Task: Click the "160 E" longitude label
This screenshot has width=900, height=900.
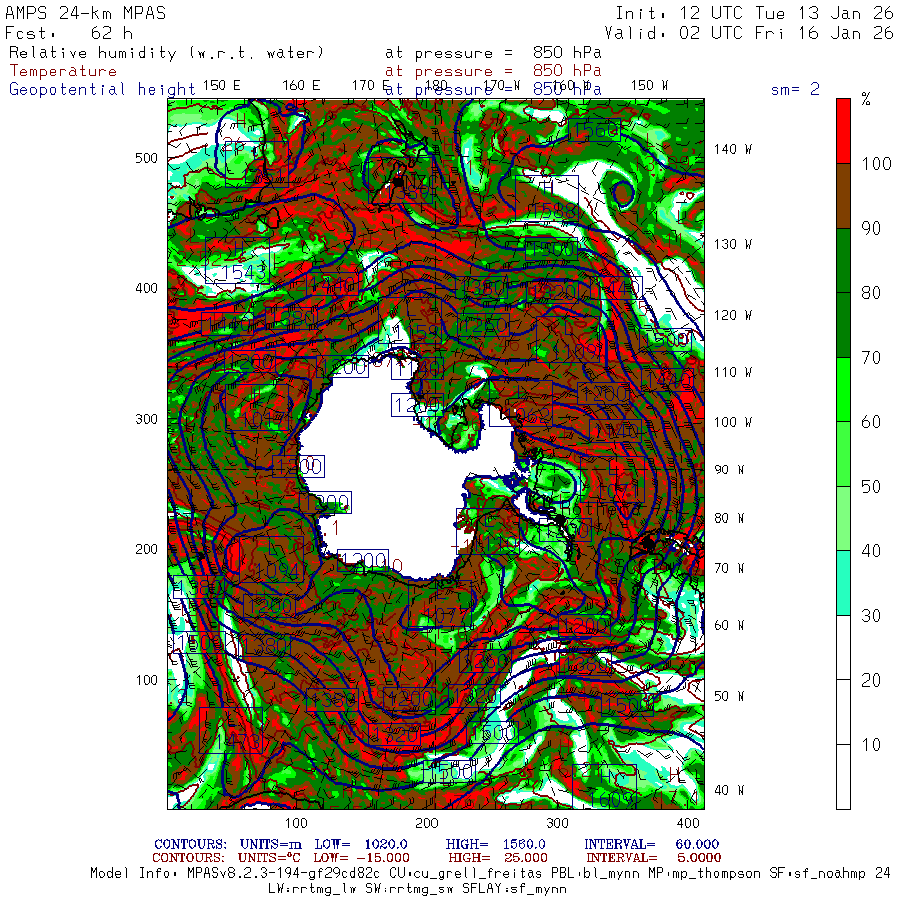Action: coord(301,86)
